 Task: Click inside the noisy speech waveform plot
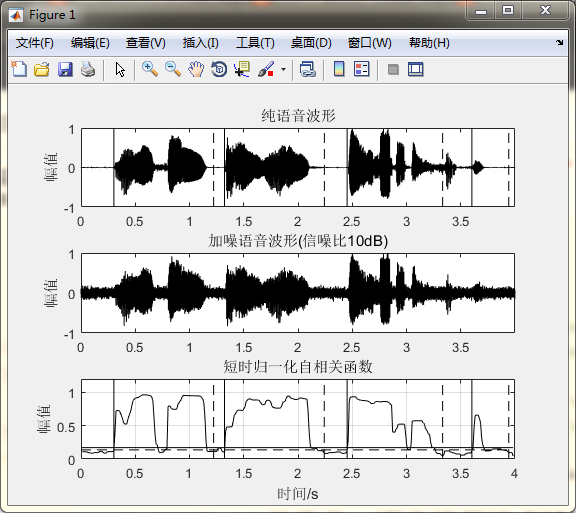pos(298,293)
